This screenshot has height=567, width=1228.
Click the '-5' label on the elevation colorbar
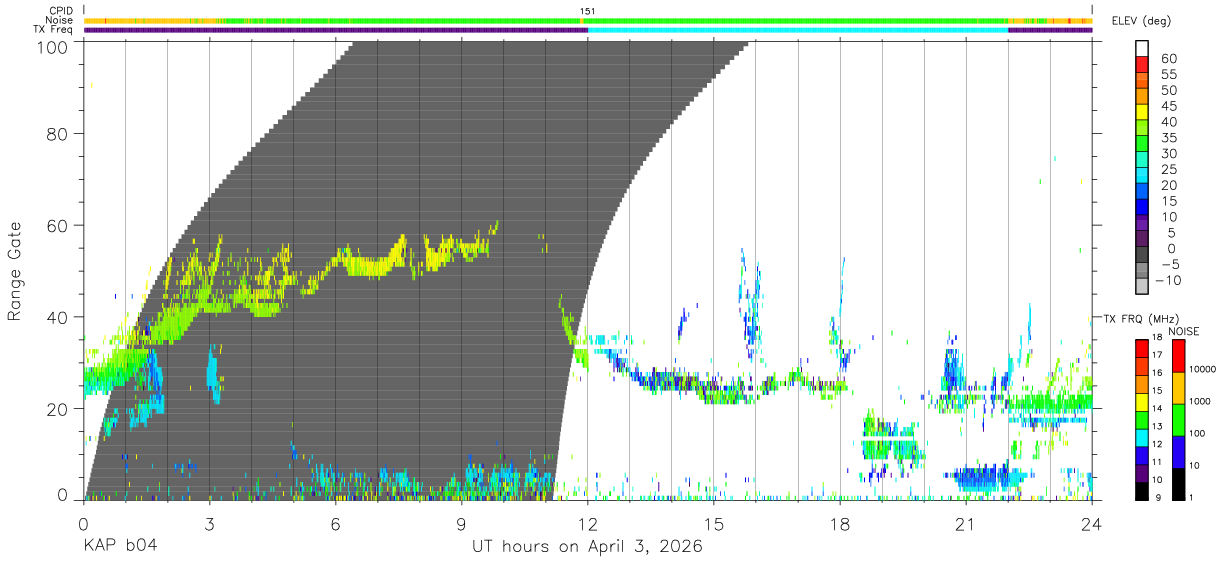coord(1169,264)
